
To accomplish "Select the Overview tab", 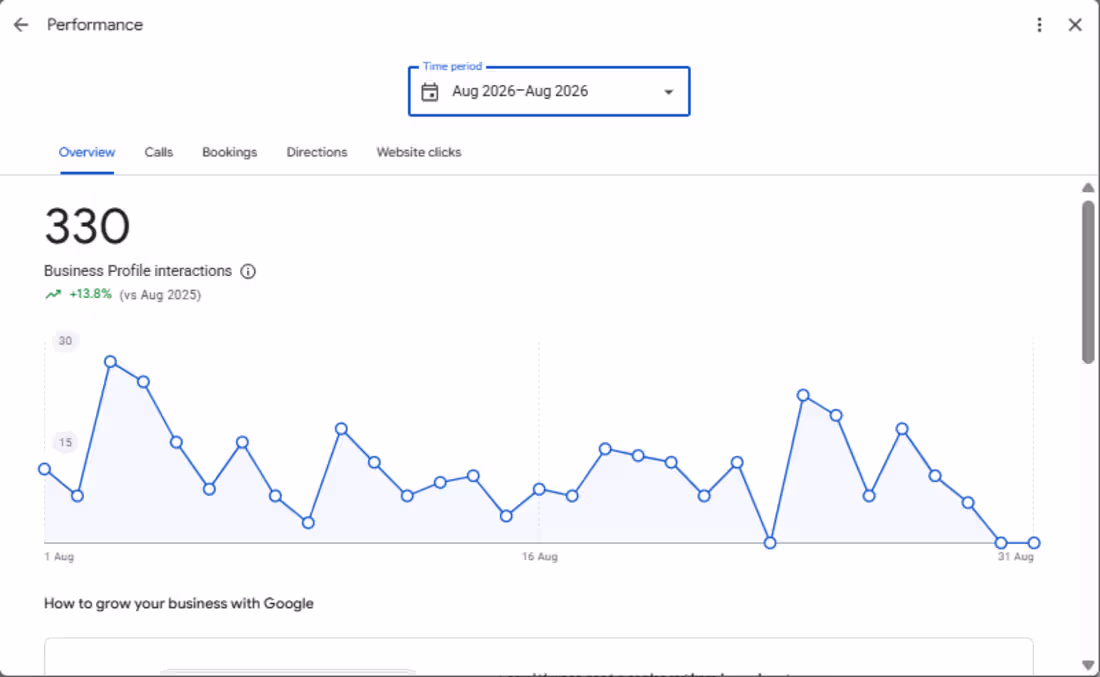I will click(x=87, y=152).
